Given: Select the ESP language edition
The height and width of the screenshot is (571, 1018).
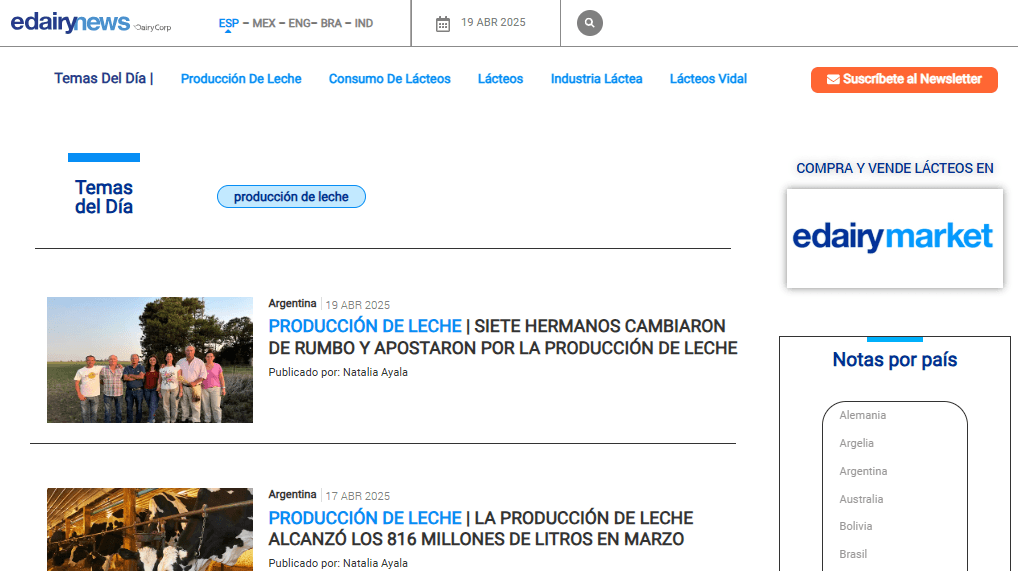Looking at the screenshot, I should pos(229,23).
